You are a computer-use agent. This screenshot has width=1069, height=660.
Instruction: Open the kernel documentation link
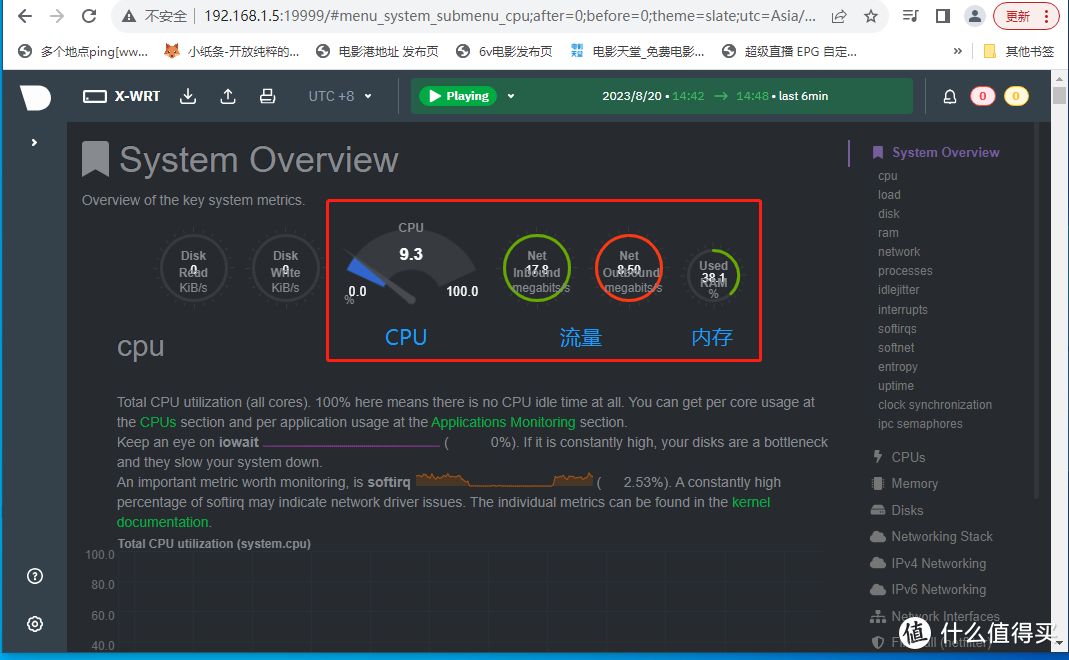(x=750, y=502)
